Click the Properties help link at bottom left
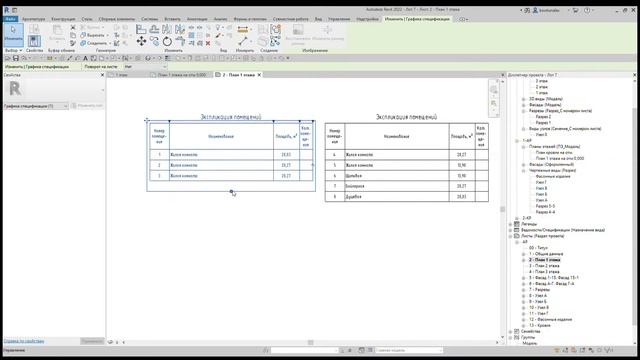Image resolution: width=640 pixels, height=360 pixels. click(24, 341)
